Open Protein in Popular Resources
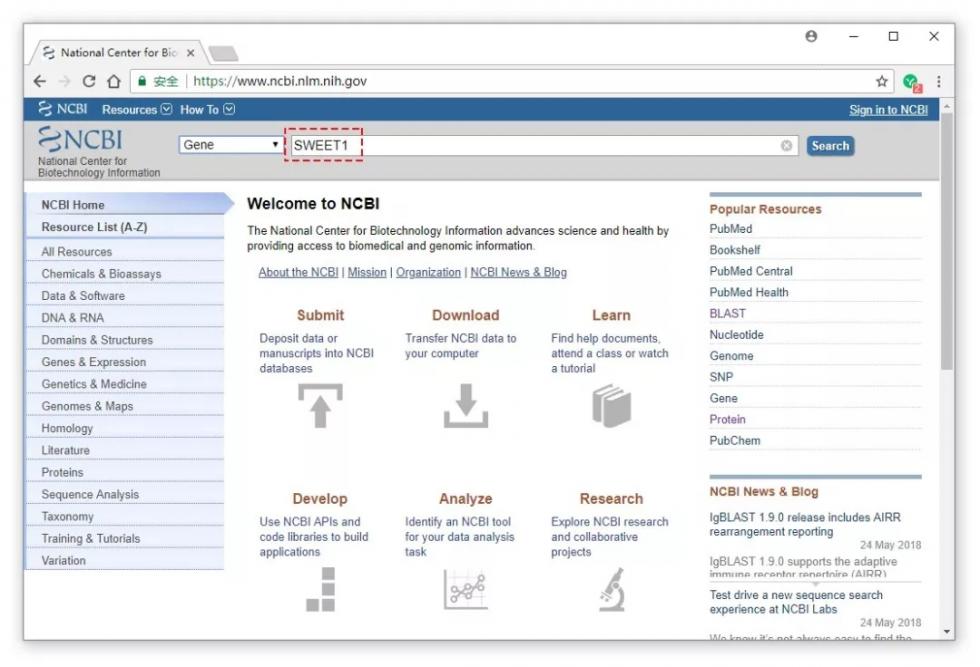 pyautogui.click(x=728, y=419)
